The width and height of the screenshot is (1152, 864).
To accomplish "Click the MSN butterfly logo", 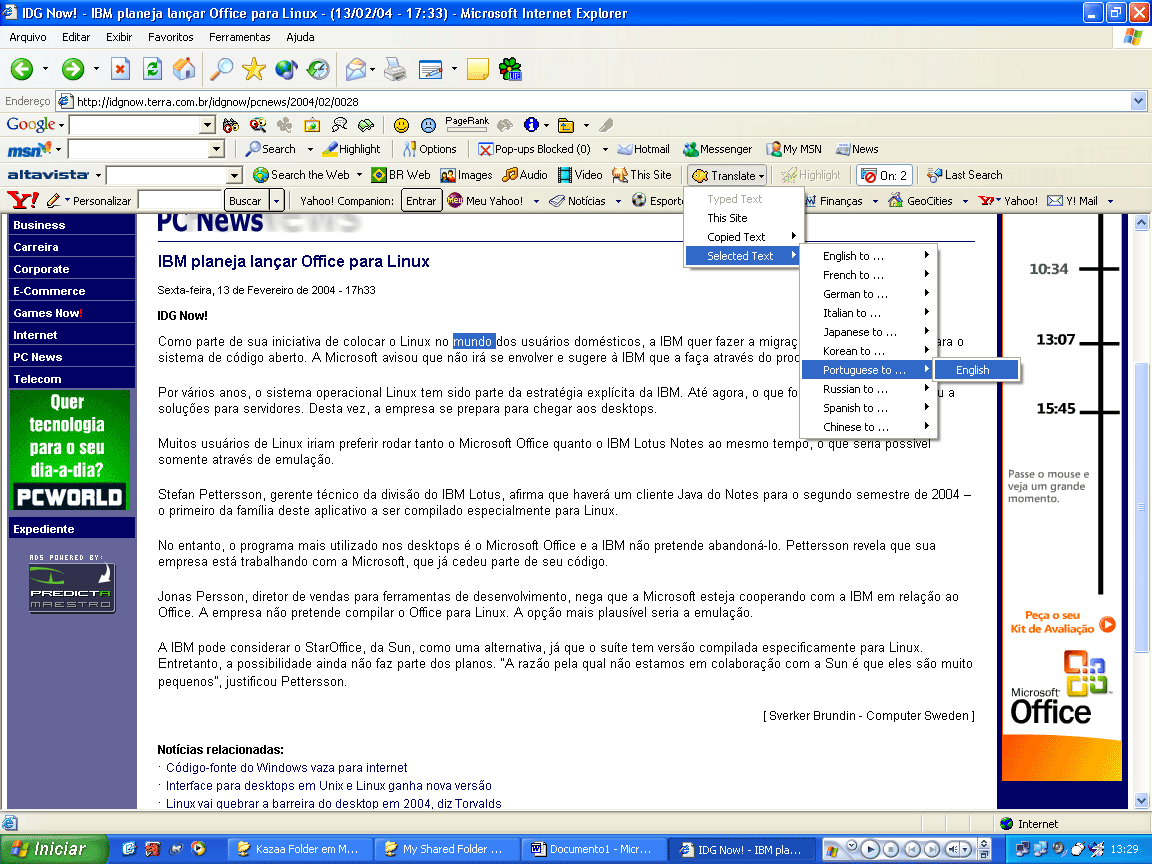I will coord(29,149).
